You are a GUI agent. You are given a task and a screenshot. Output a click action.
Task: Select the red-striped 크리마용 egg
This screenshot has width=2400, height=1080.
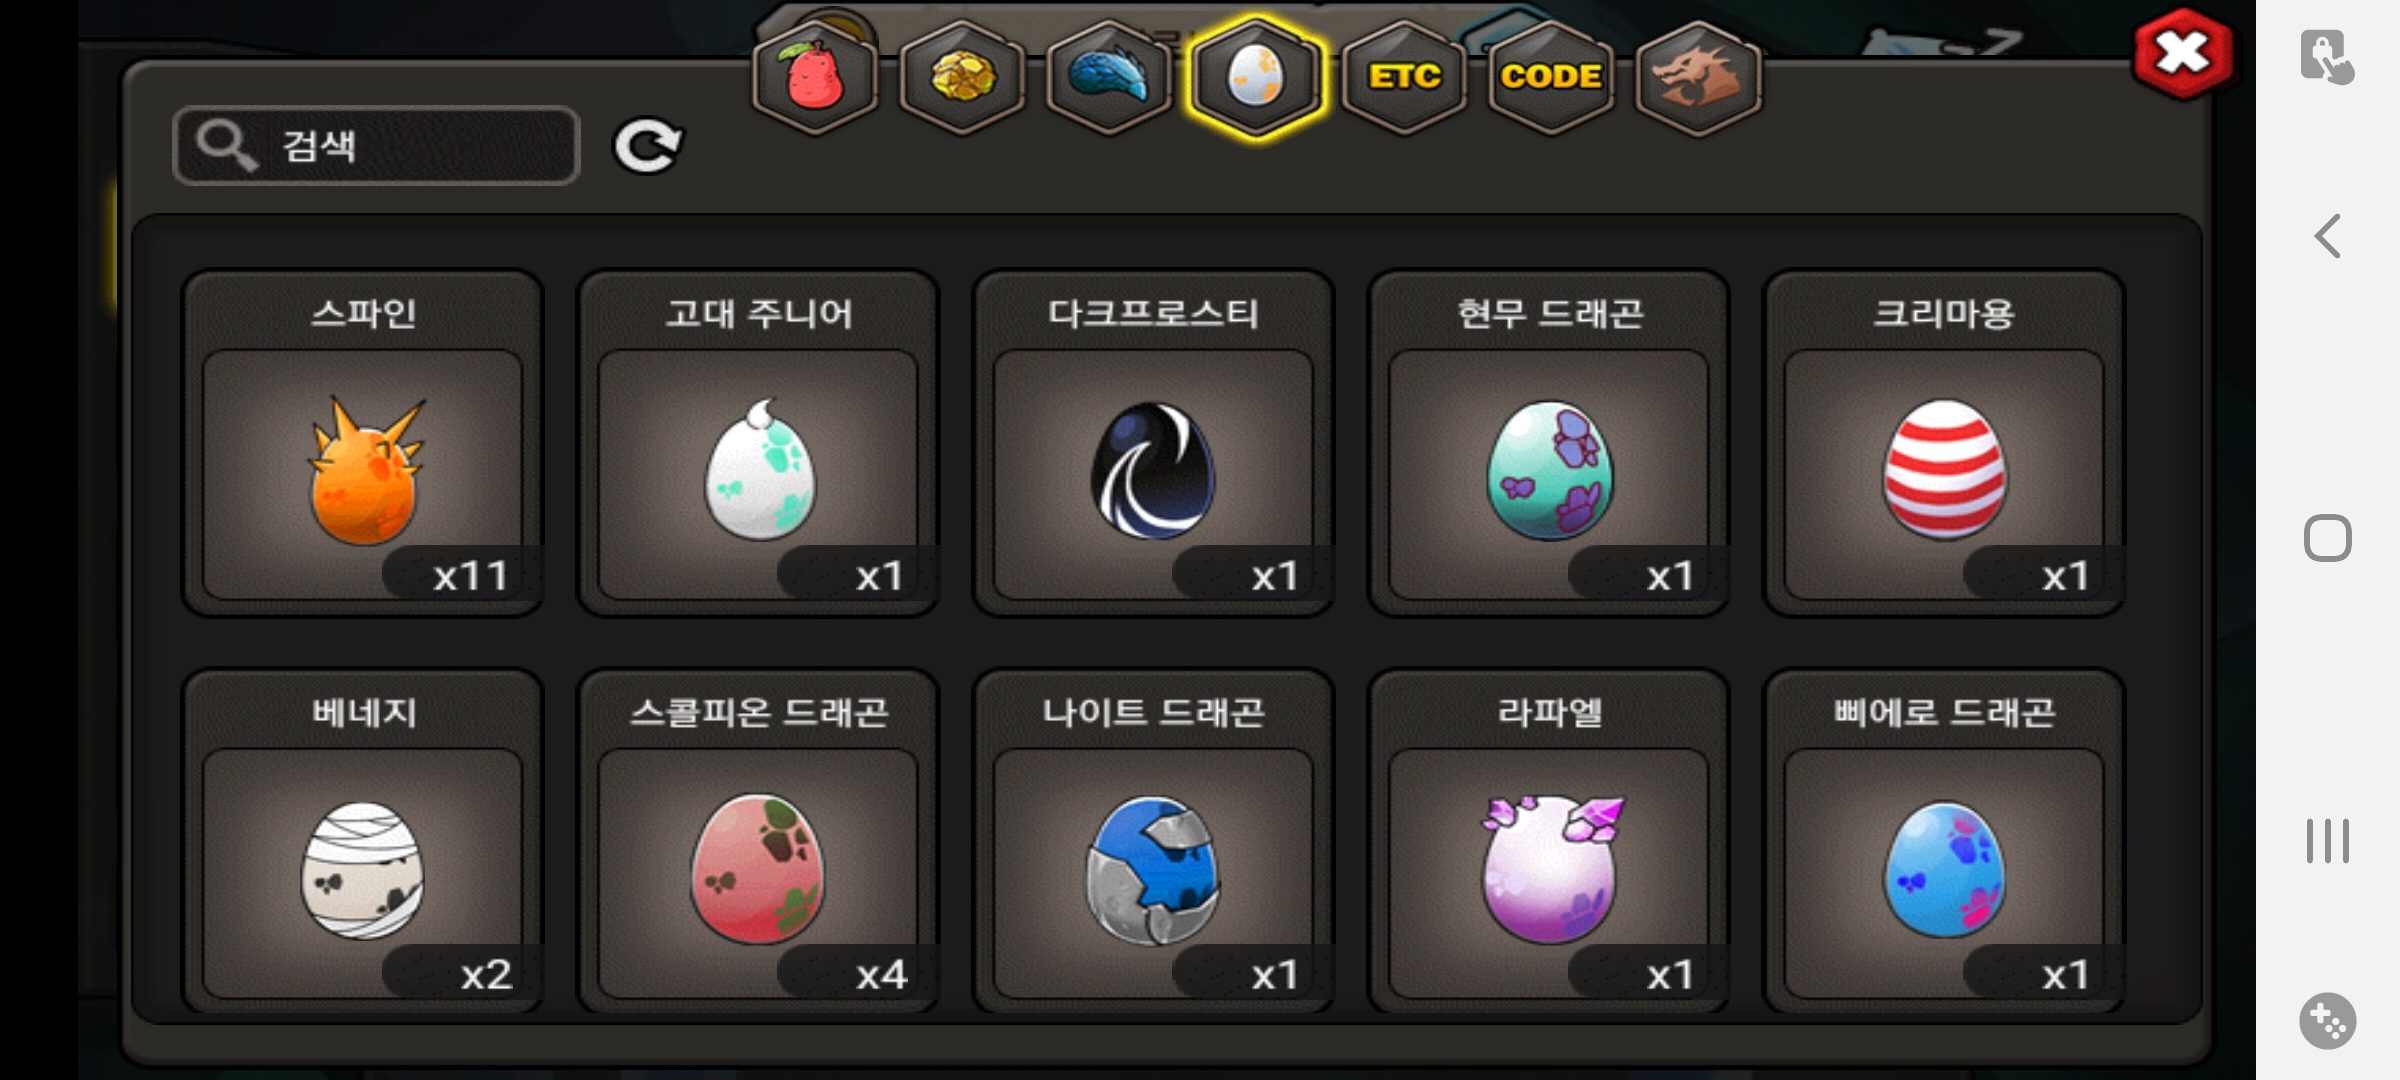coord(1944,443)
